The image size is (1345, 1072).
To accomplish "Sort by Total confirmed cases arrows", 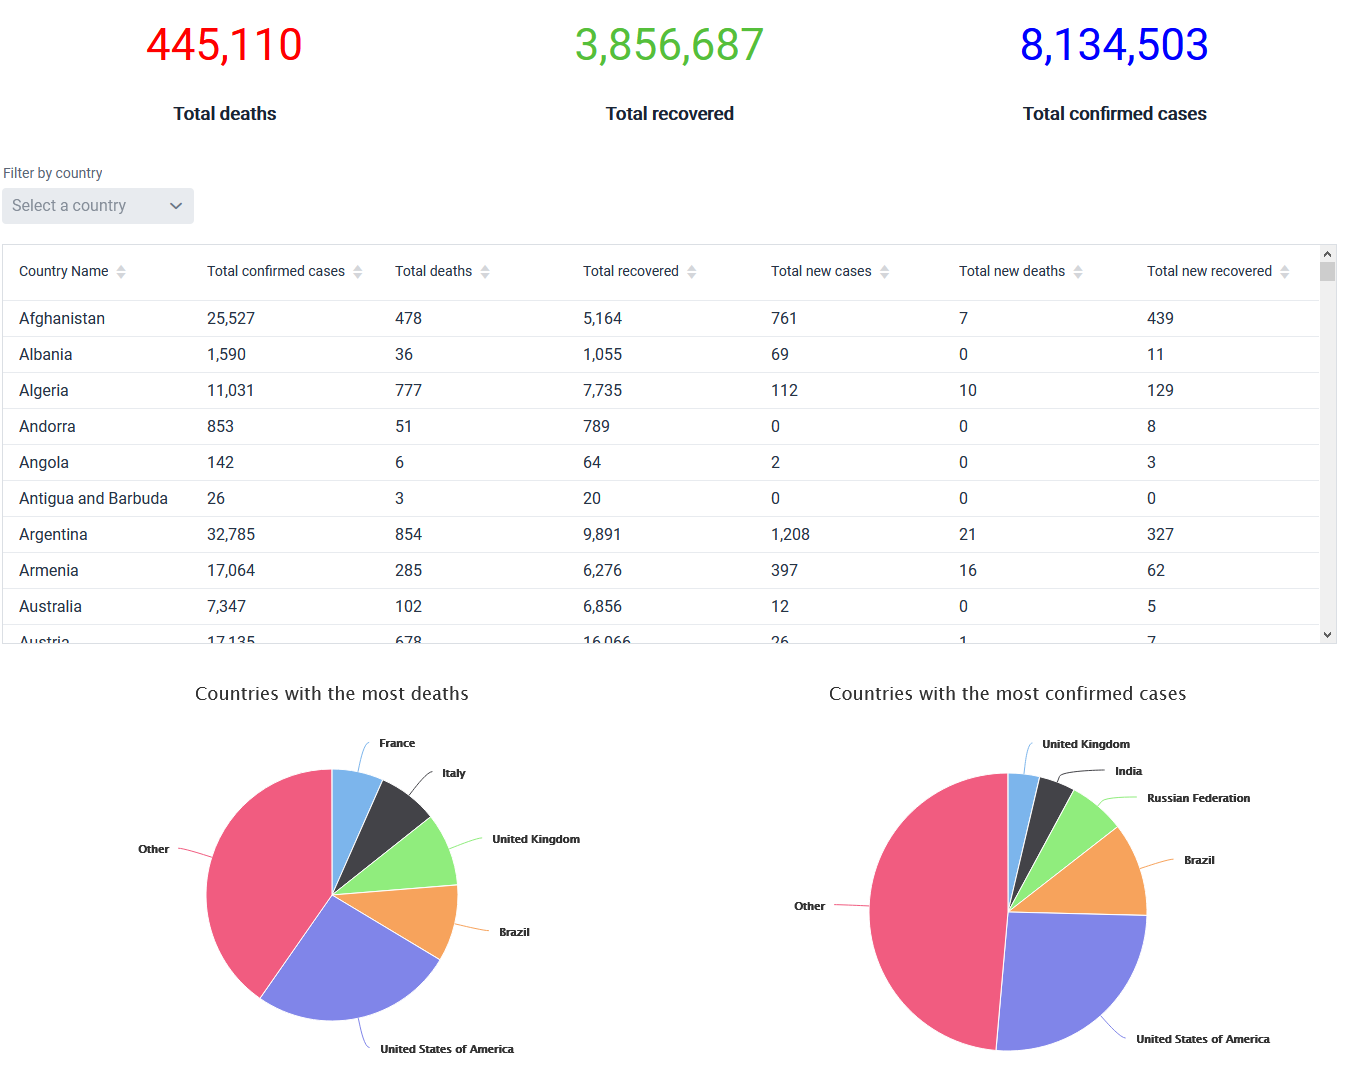I will pyautogui.click(x=358, y=272).
